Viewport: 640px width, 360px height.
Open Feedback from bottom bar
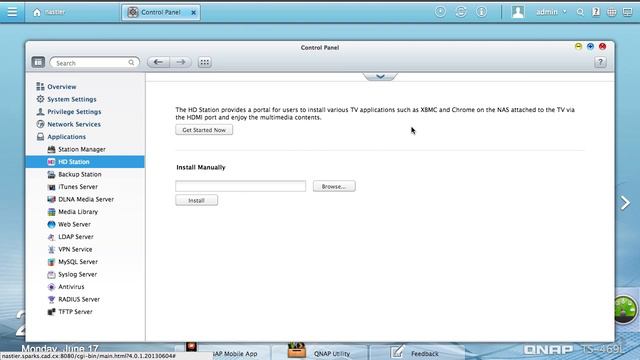click(x=416, y=352)
